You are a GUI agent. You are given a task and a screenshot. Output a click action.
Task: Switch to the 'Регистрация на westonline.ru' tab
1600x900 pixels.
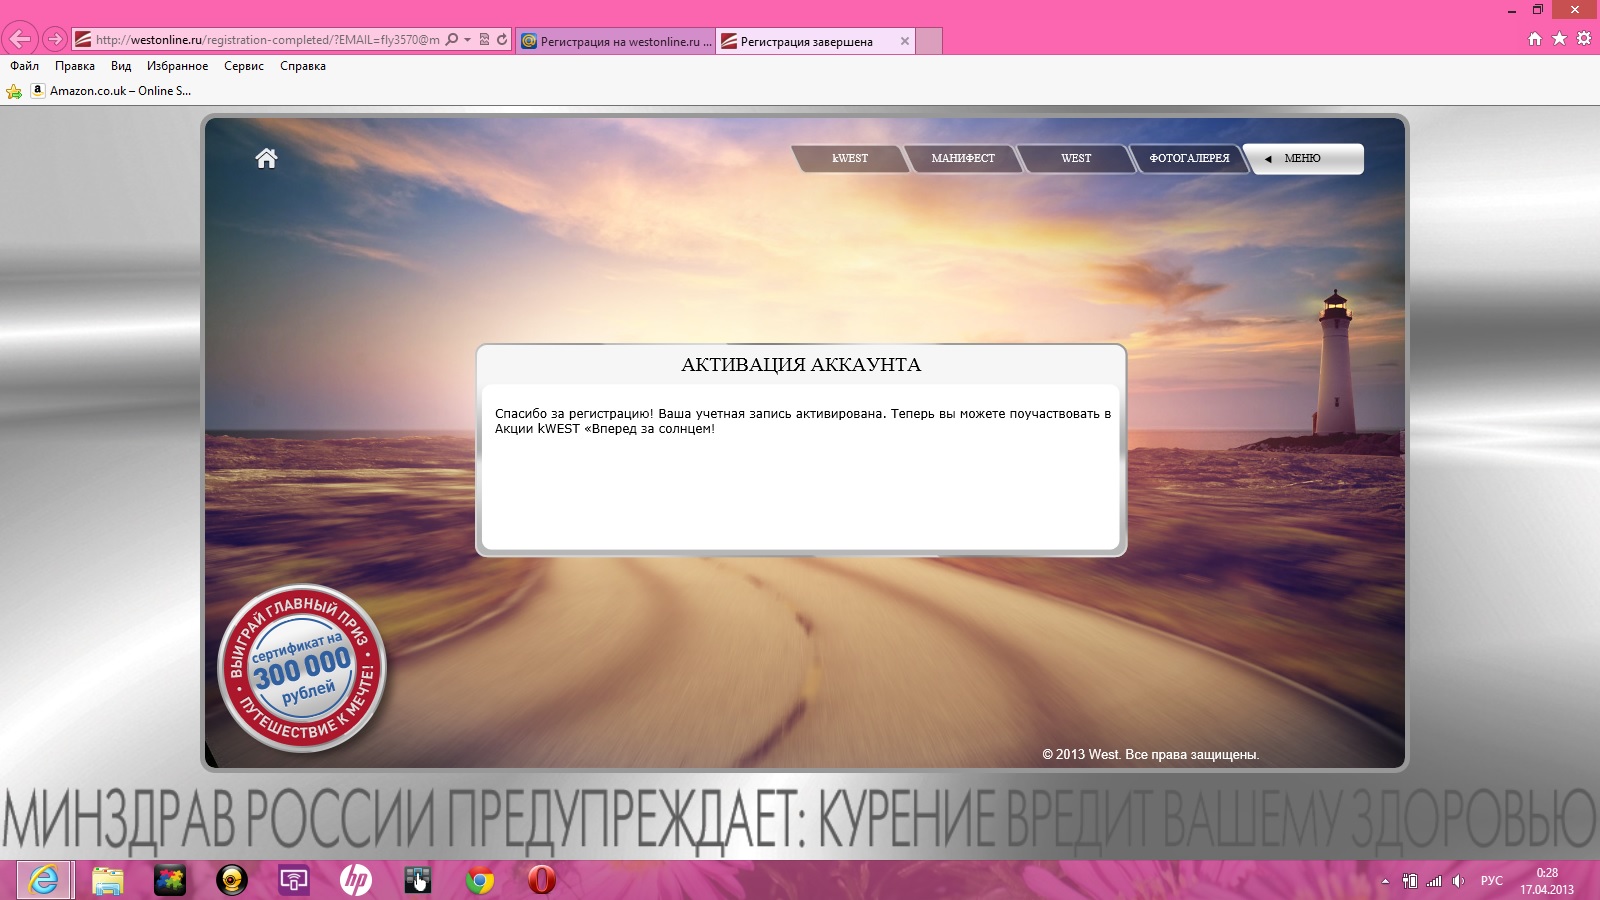(616, 41)
